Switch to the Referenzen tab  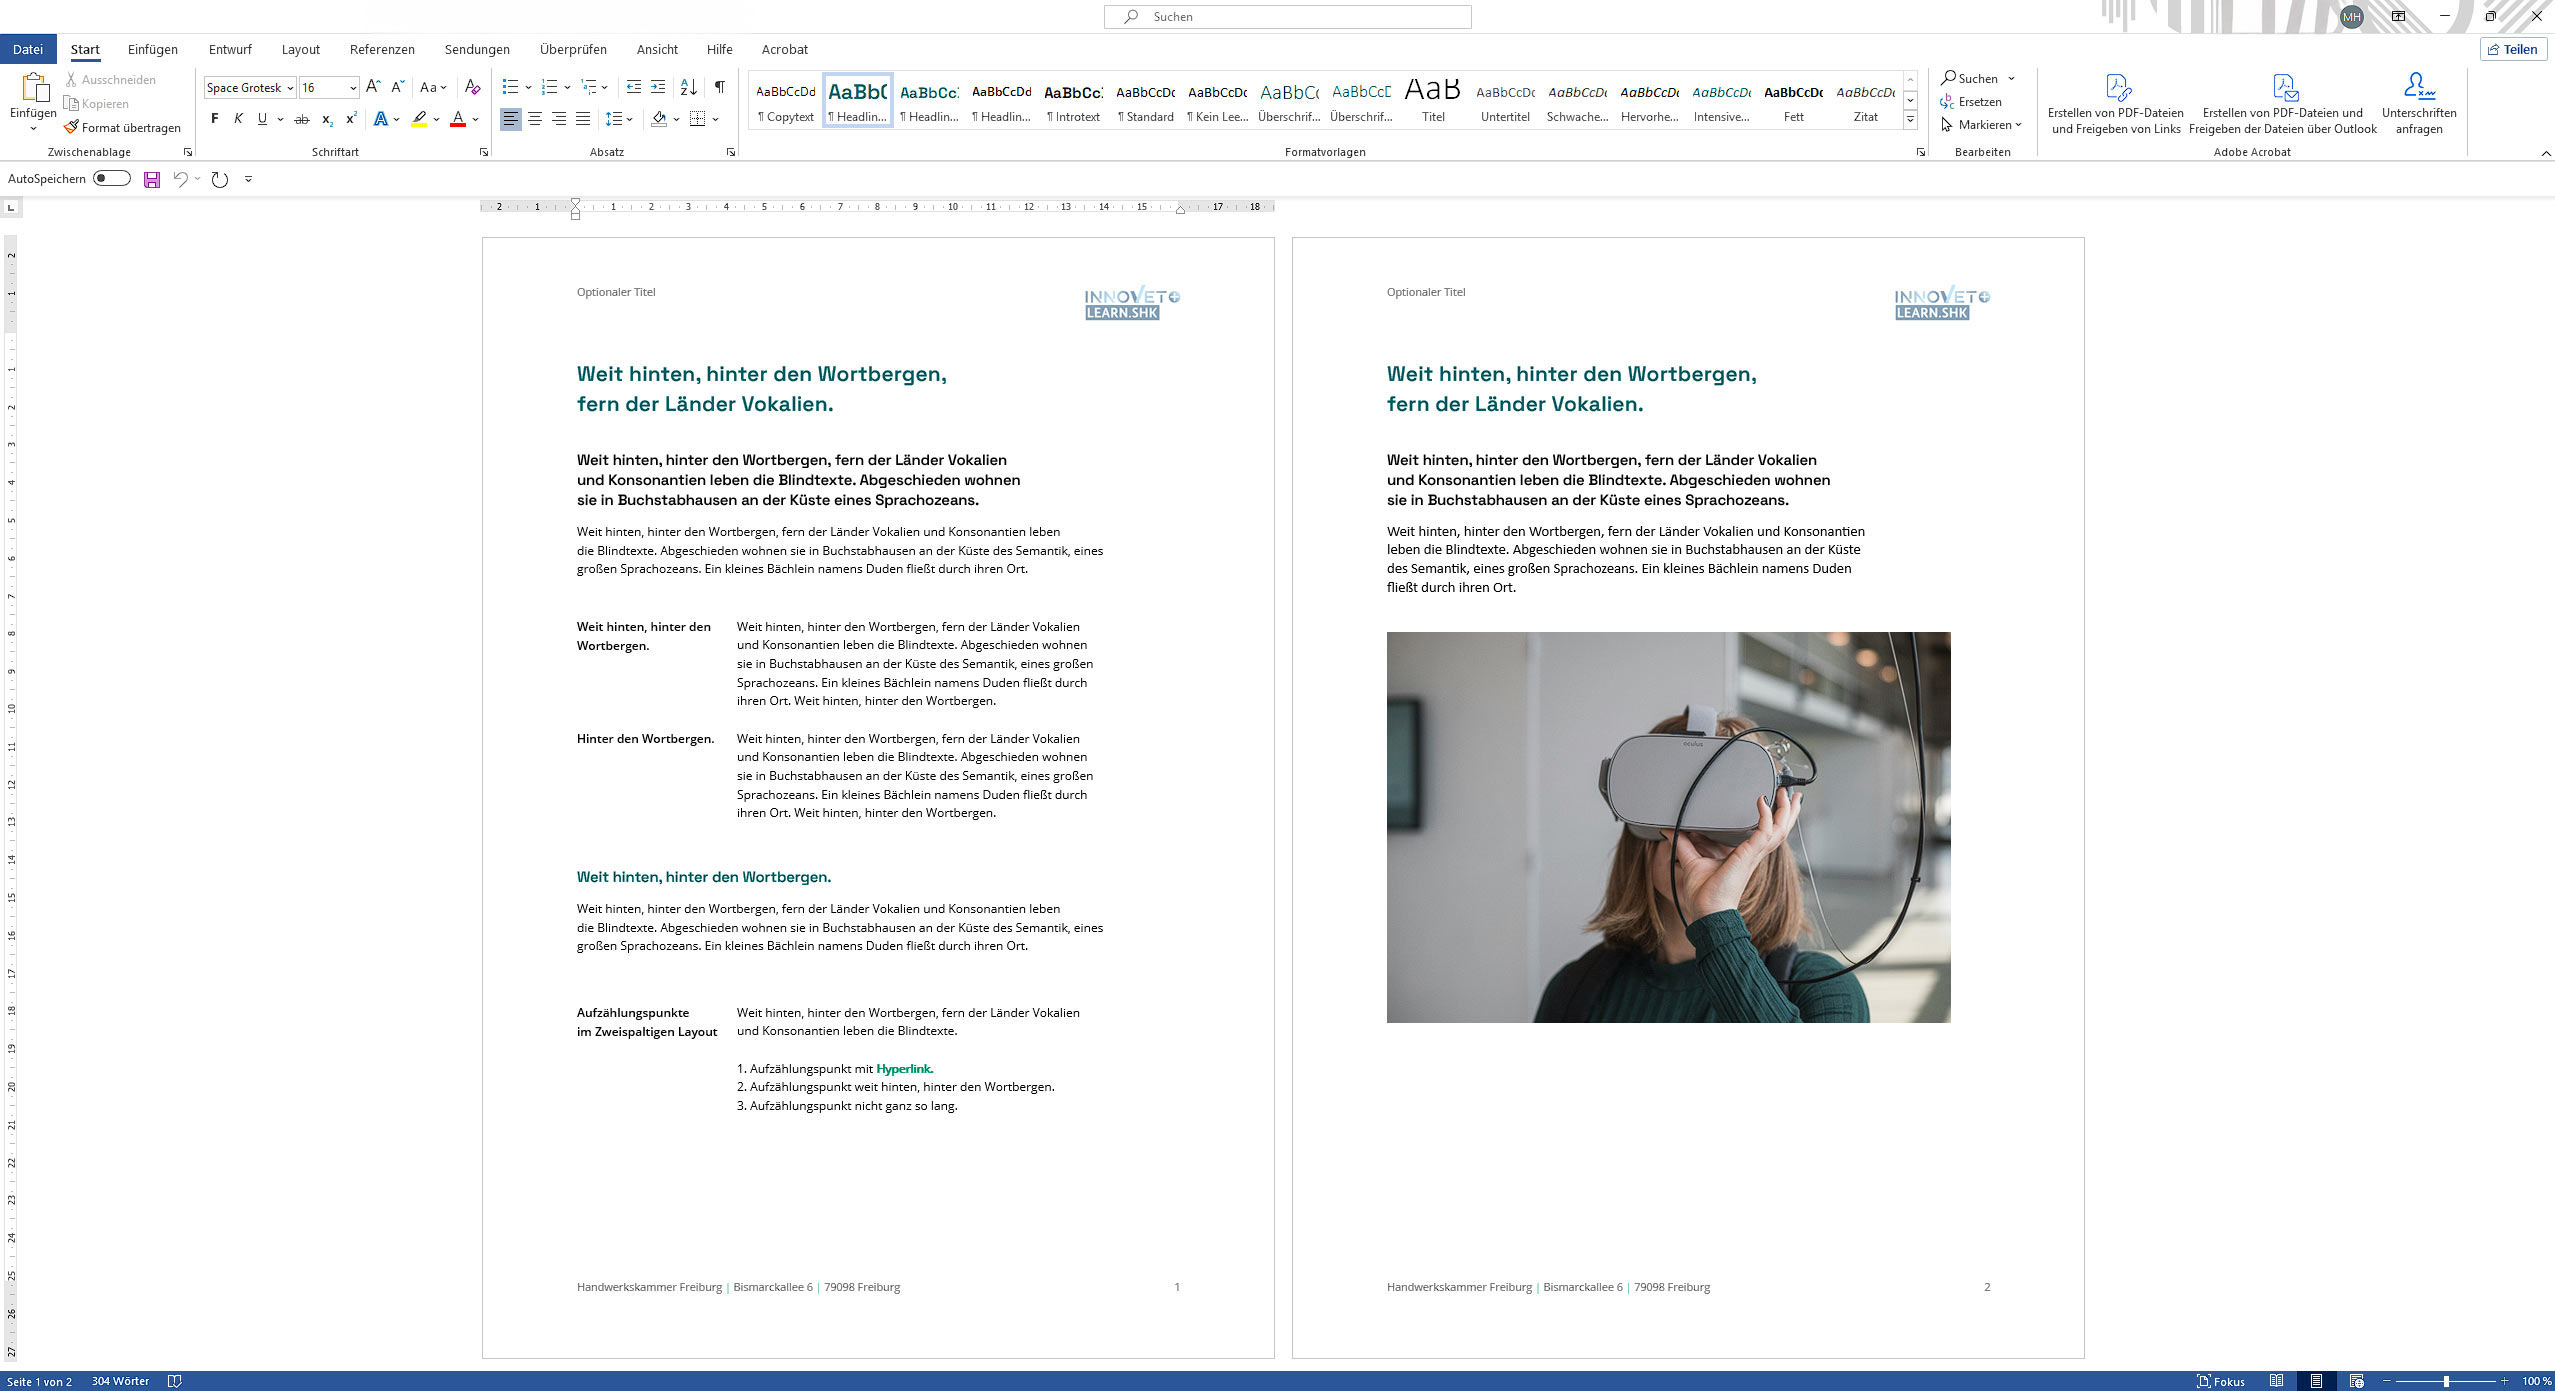point(382,49)
